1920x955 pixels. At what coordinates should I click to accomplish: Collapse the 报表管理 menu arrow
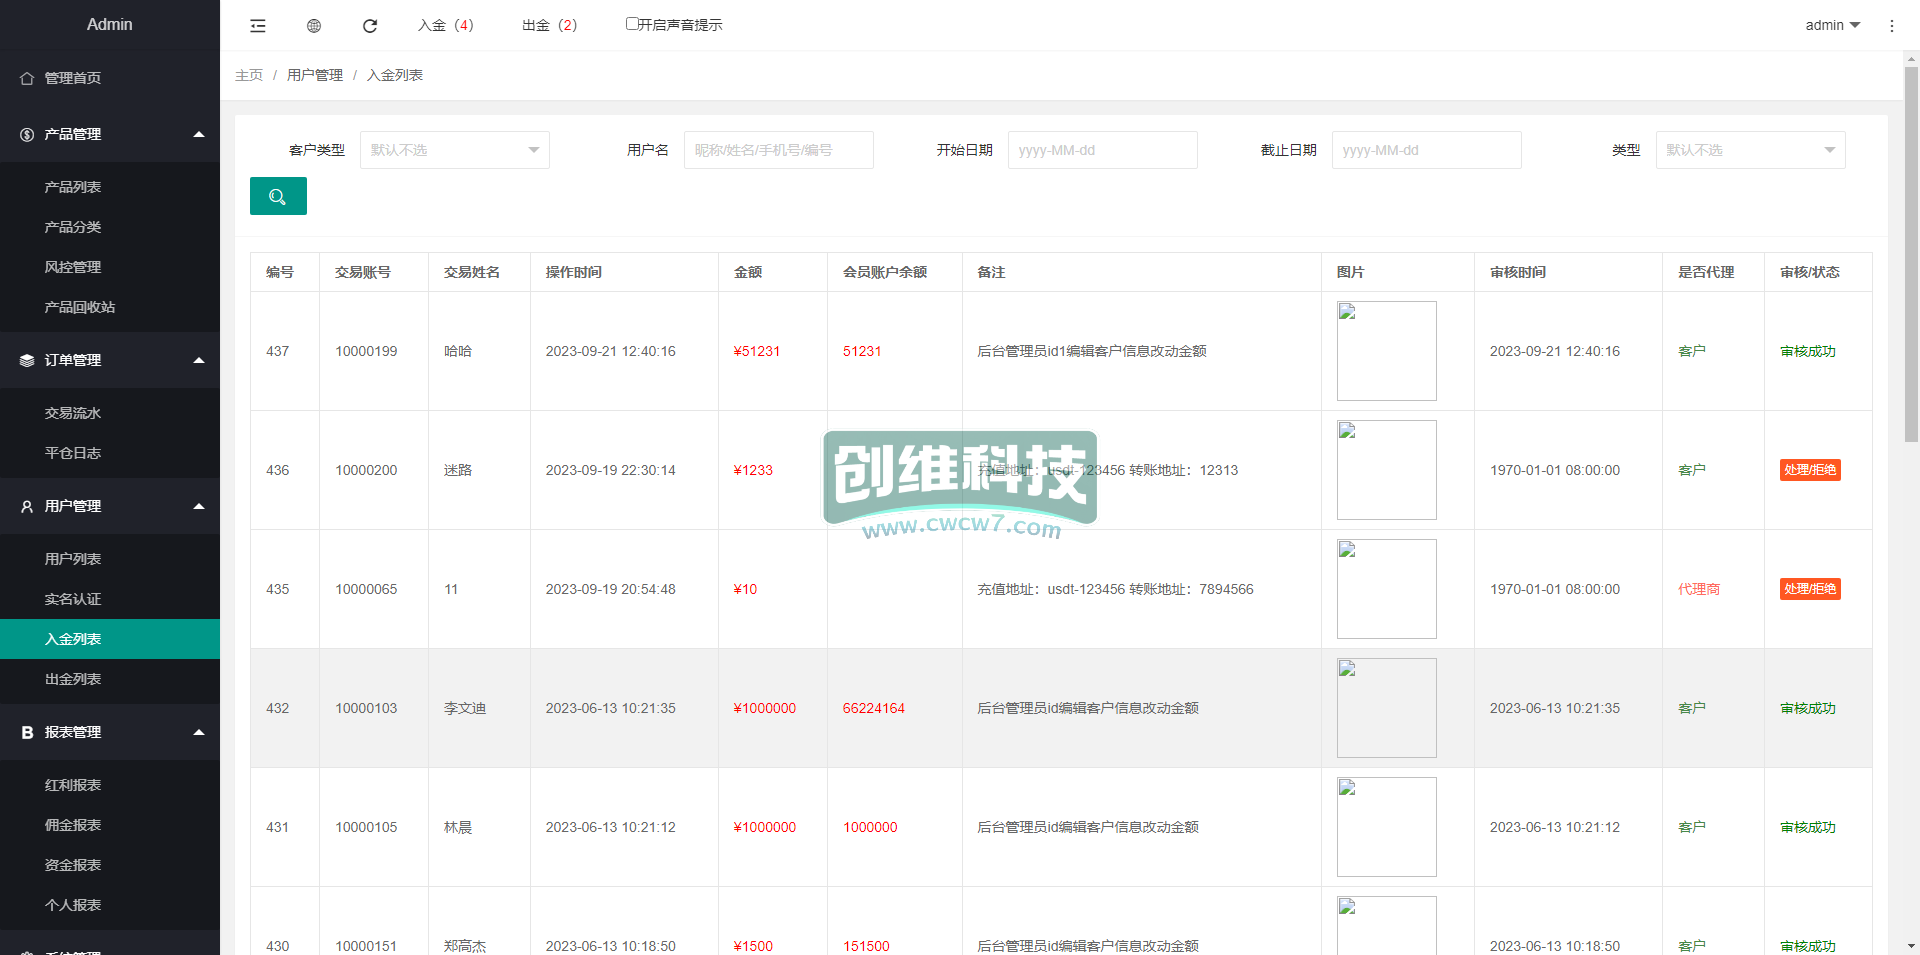click(199, 732)
